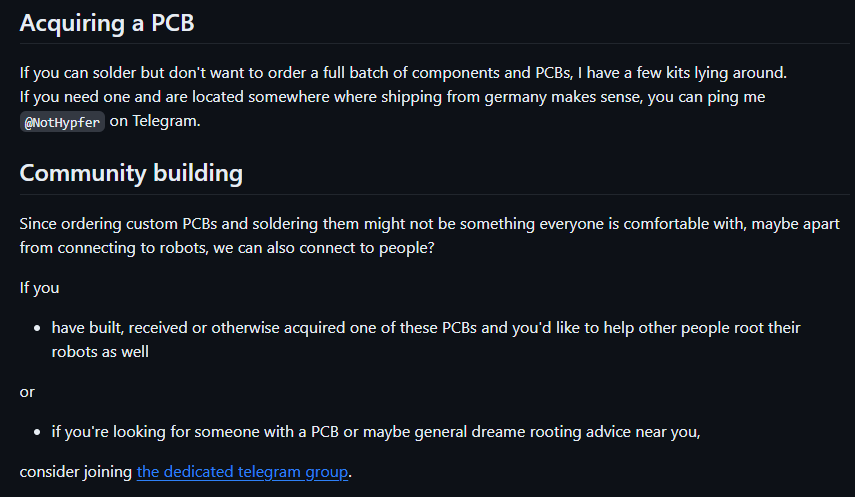The image size is (855, 497).
Task: Click the standalone 'or' text
Action: click(27, 392)
